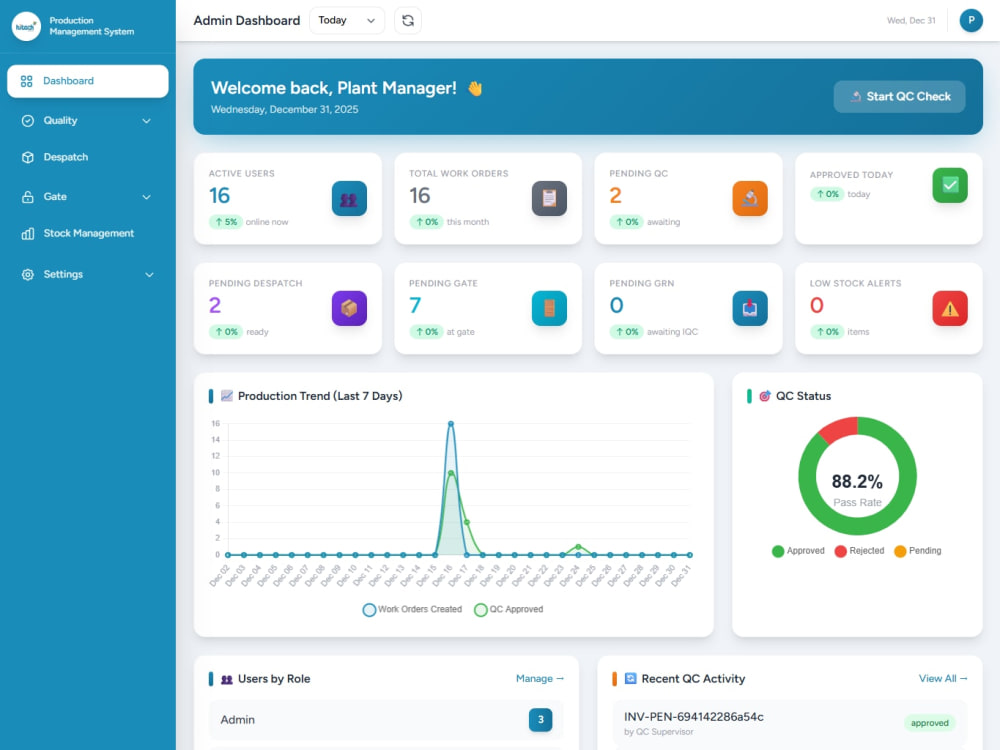The width and height of the screenshot is (1000, 750).
Task: Click the Pending QC count 2
Action: click(x=615, y=196)
